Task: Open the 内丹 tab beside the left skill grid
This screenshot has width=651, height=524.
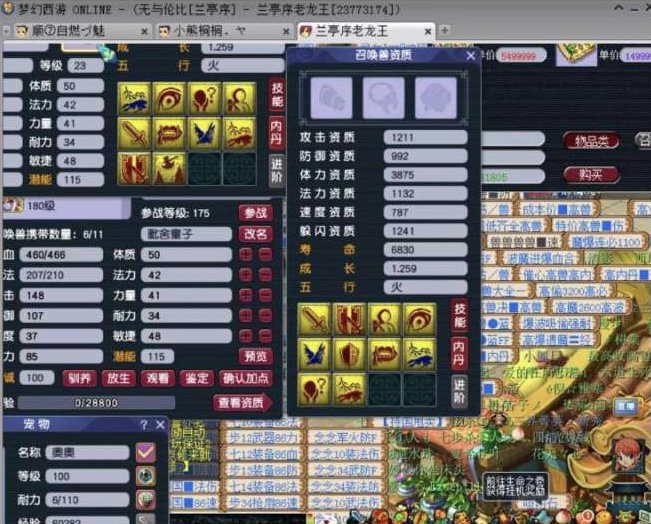Action: (x=277, y=132)
